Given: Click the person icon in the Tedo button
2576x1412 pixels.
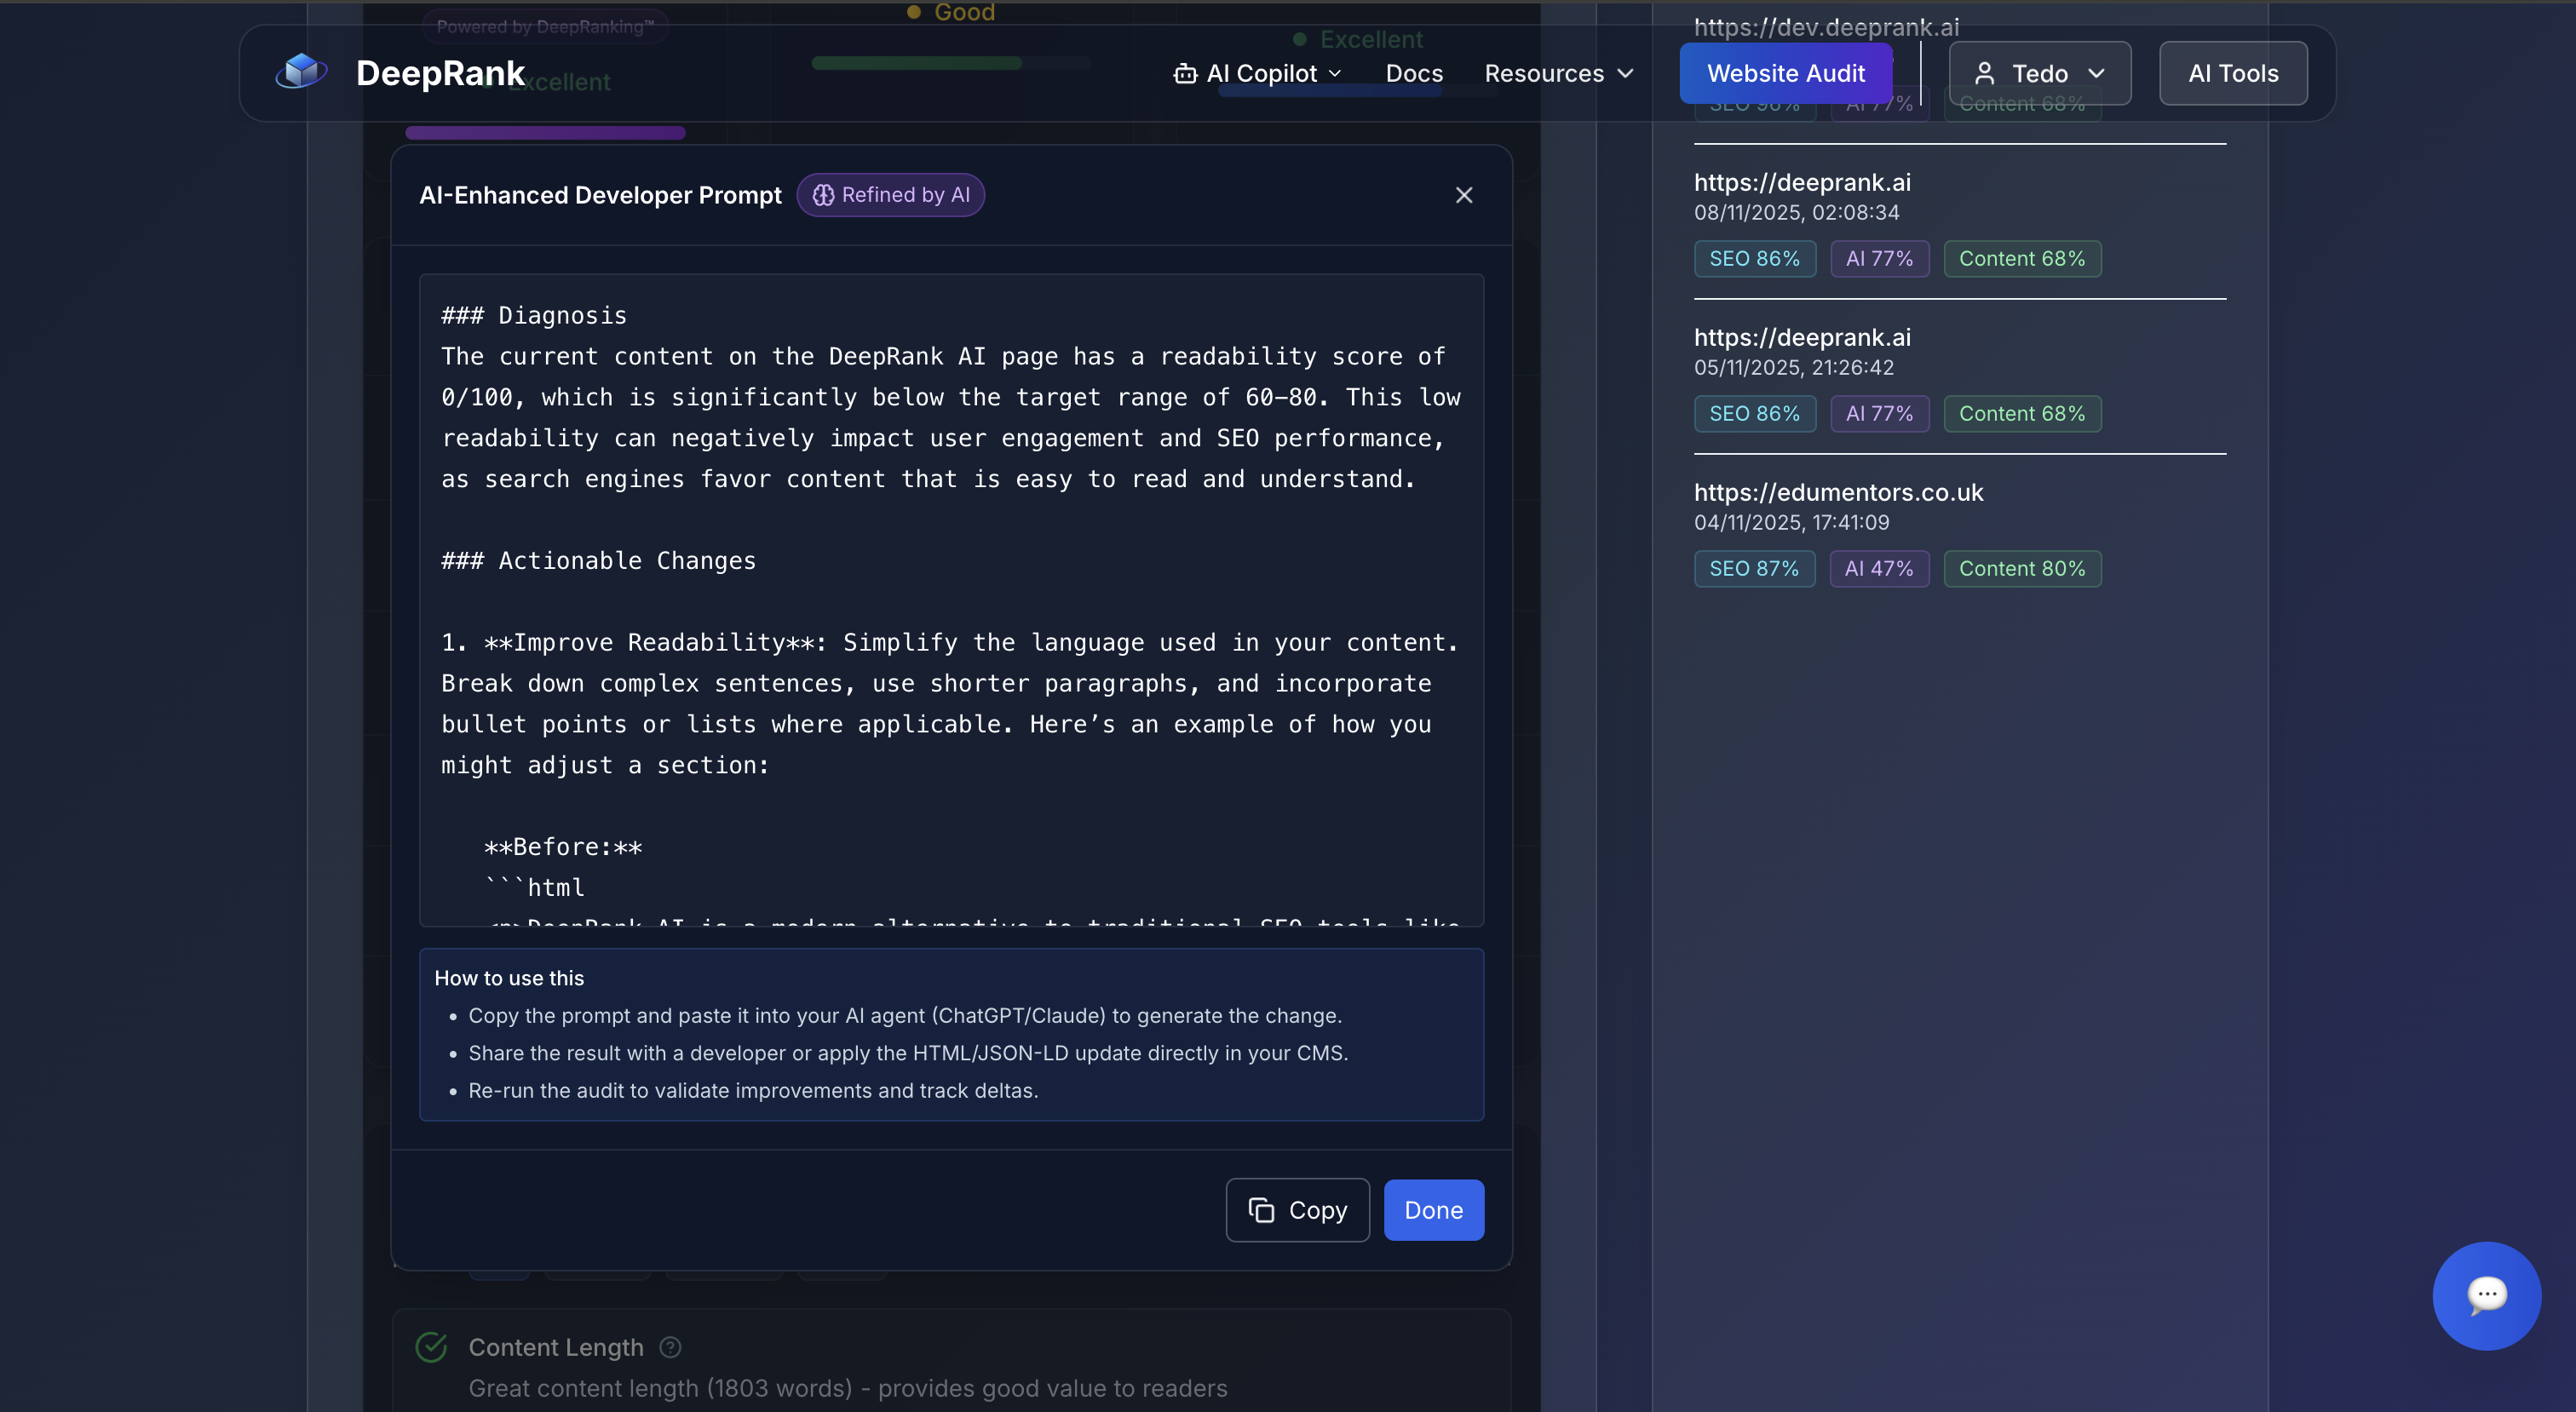Looking at the screenshot, I should [x=1985, y=73].
